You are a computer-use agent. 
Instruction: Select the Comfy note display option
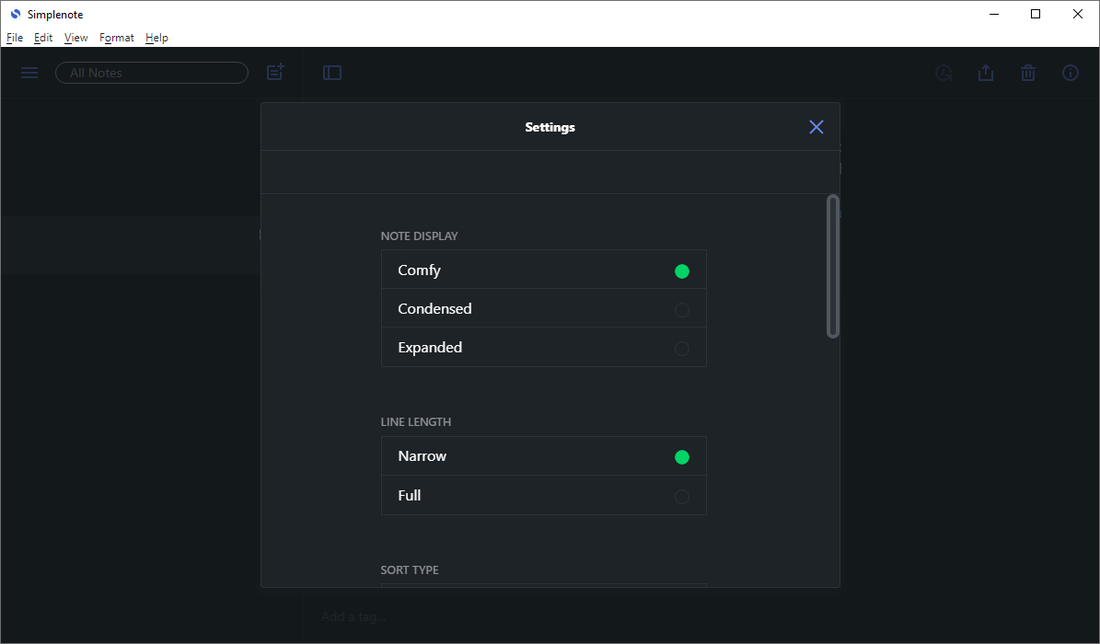pyautogui.click(x=543, y=270)
